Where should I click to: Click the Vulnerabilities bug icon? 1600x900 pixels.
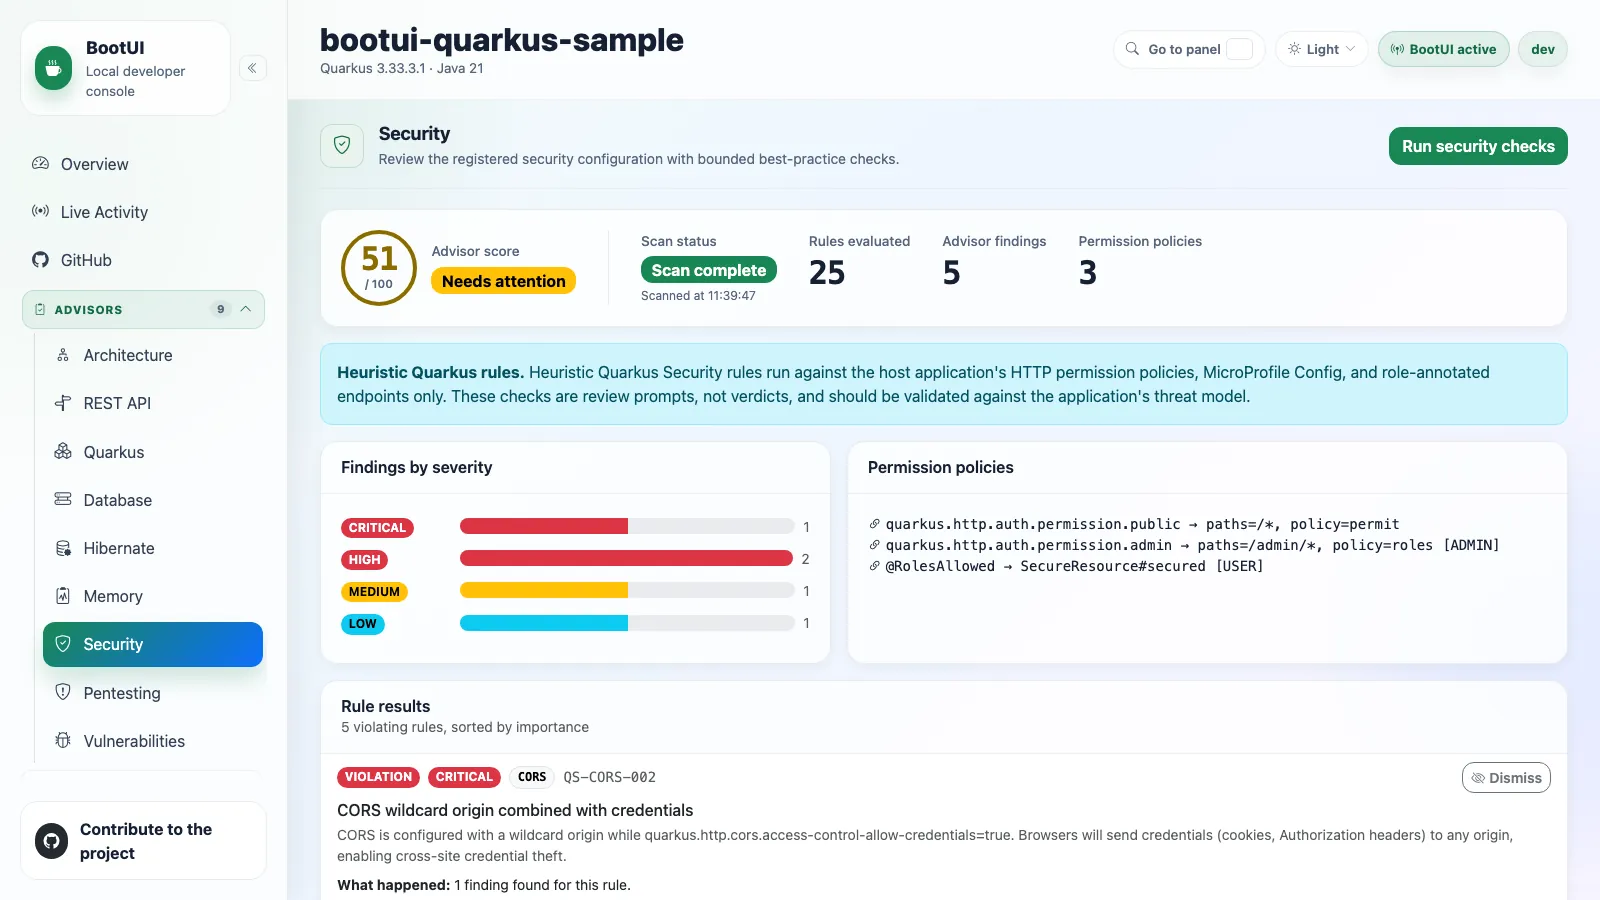(63, 740)
